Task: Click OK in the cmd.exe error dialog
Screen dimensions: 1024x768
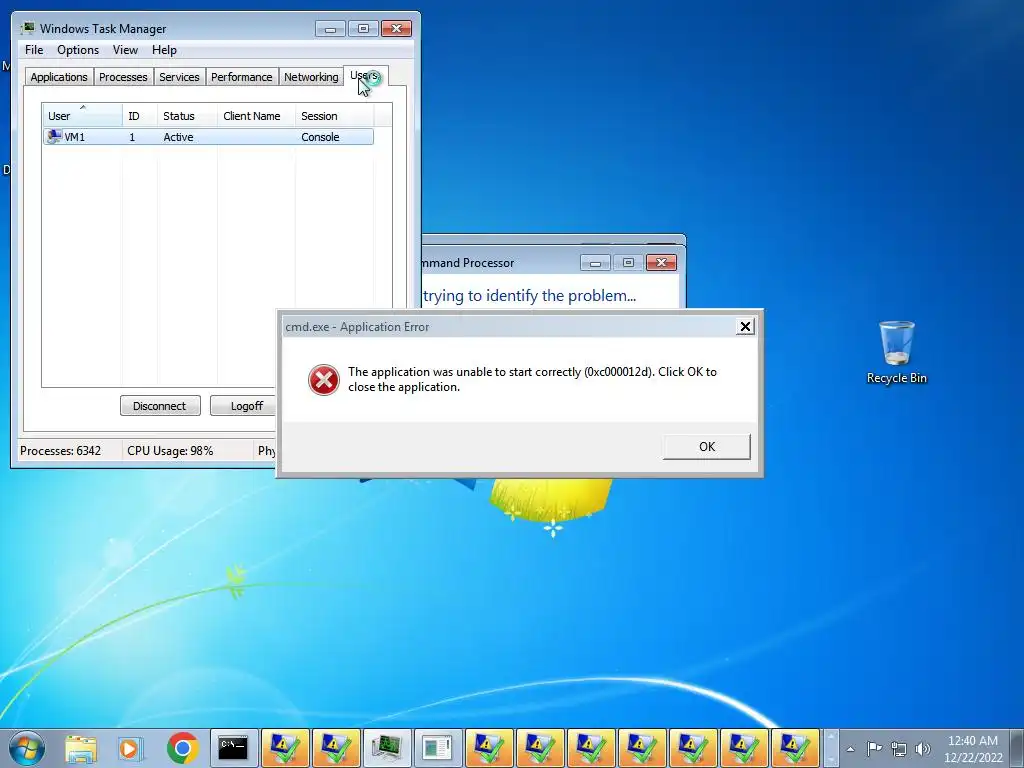Action: [707, 447]
